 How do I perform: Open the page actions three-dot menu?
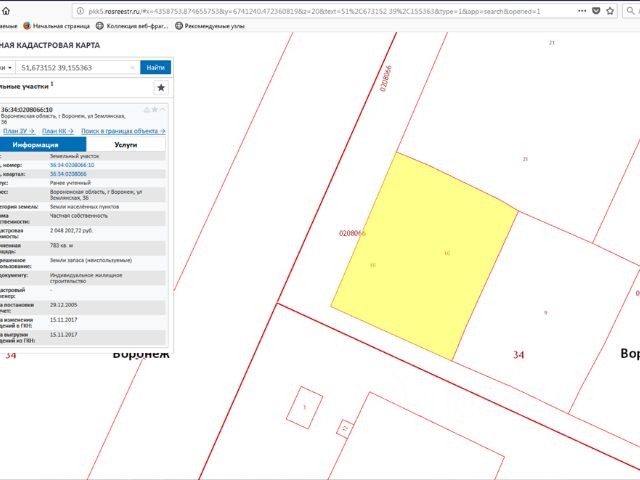coord(582,11)
